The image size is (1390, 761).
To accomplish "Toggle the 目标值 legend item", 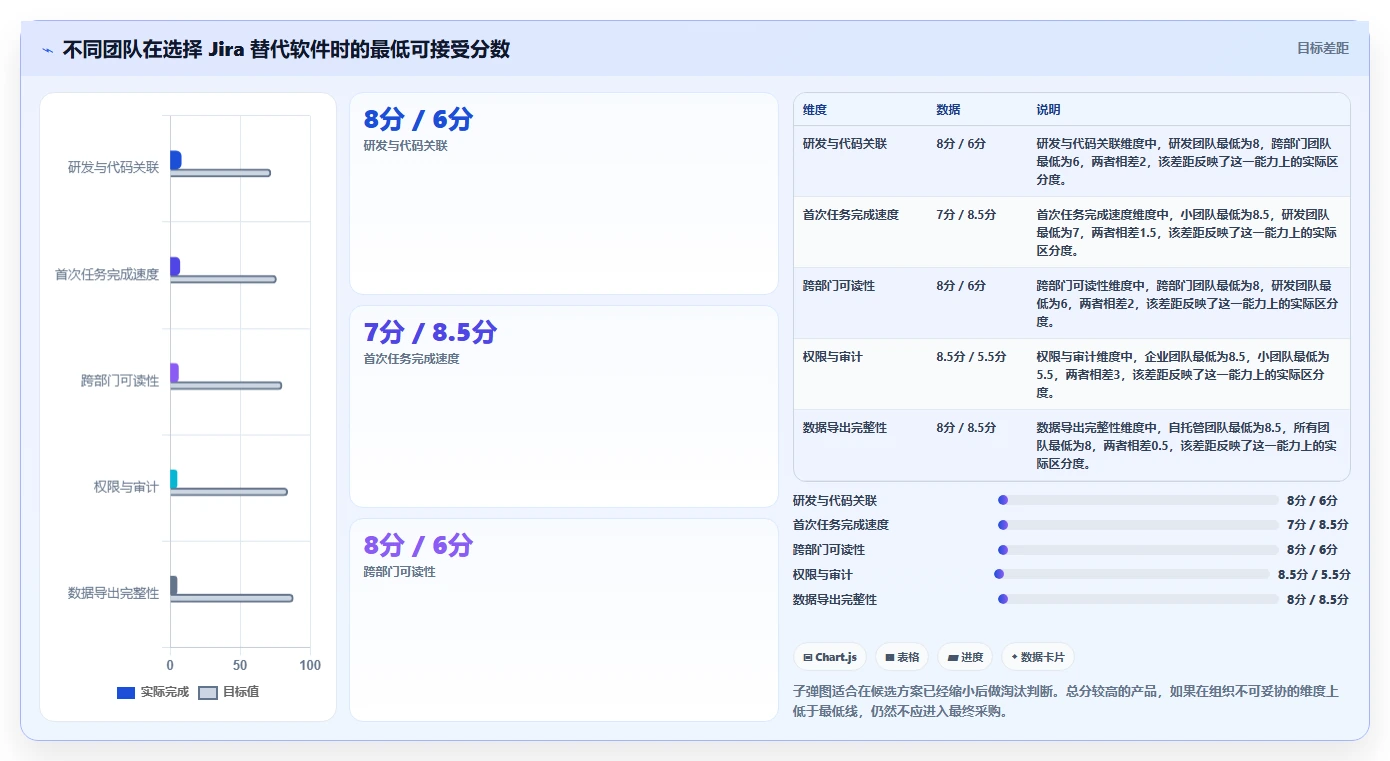I will [229, 692].
